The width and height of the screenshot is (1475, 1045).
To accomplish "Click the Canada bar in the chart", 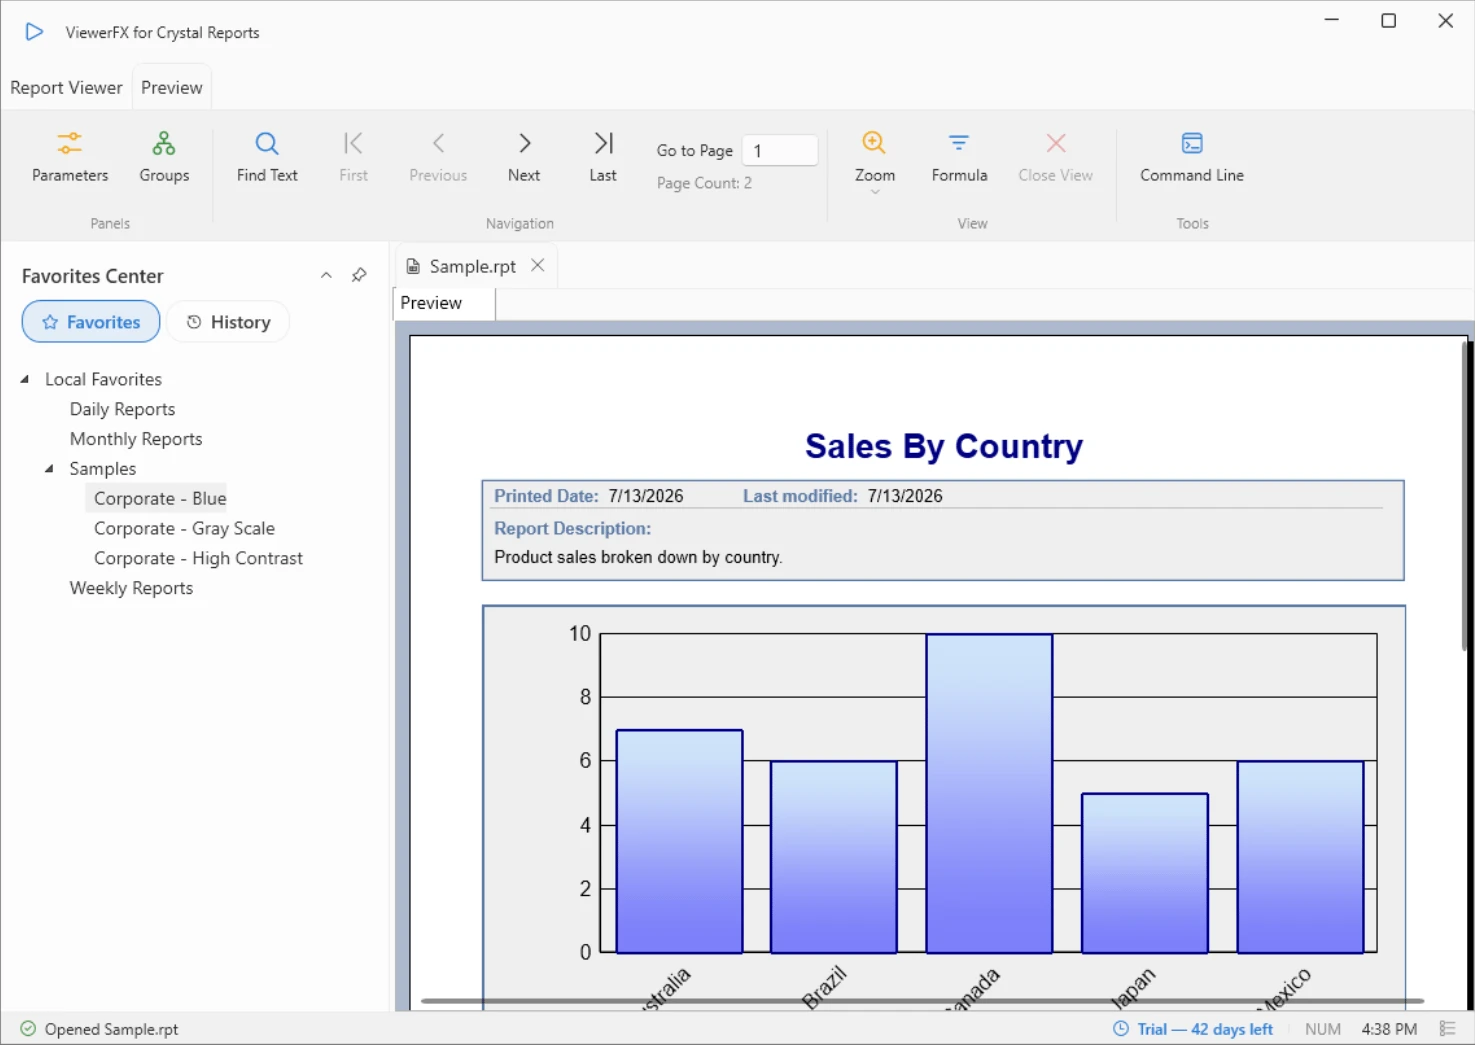I will point(989,793).
